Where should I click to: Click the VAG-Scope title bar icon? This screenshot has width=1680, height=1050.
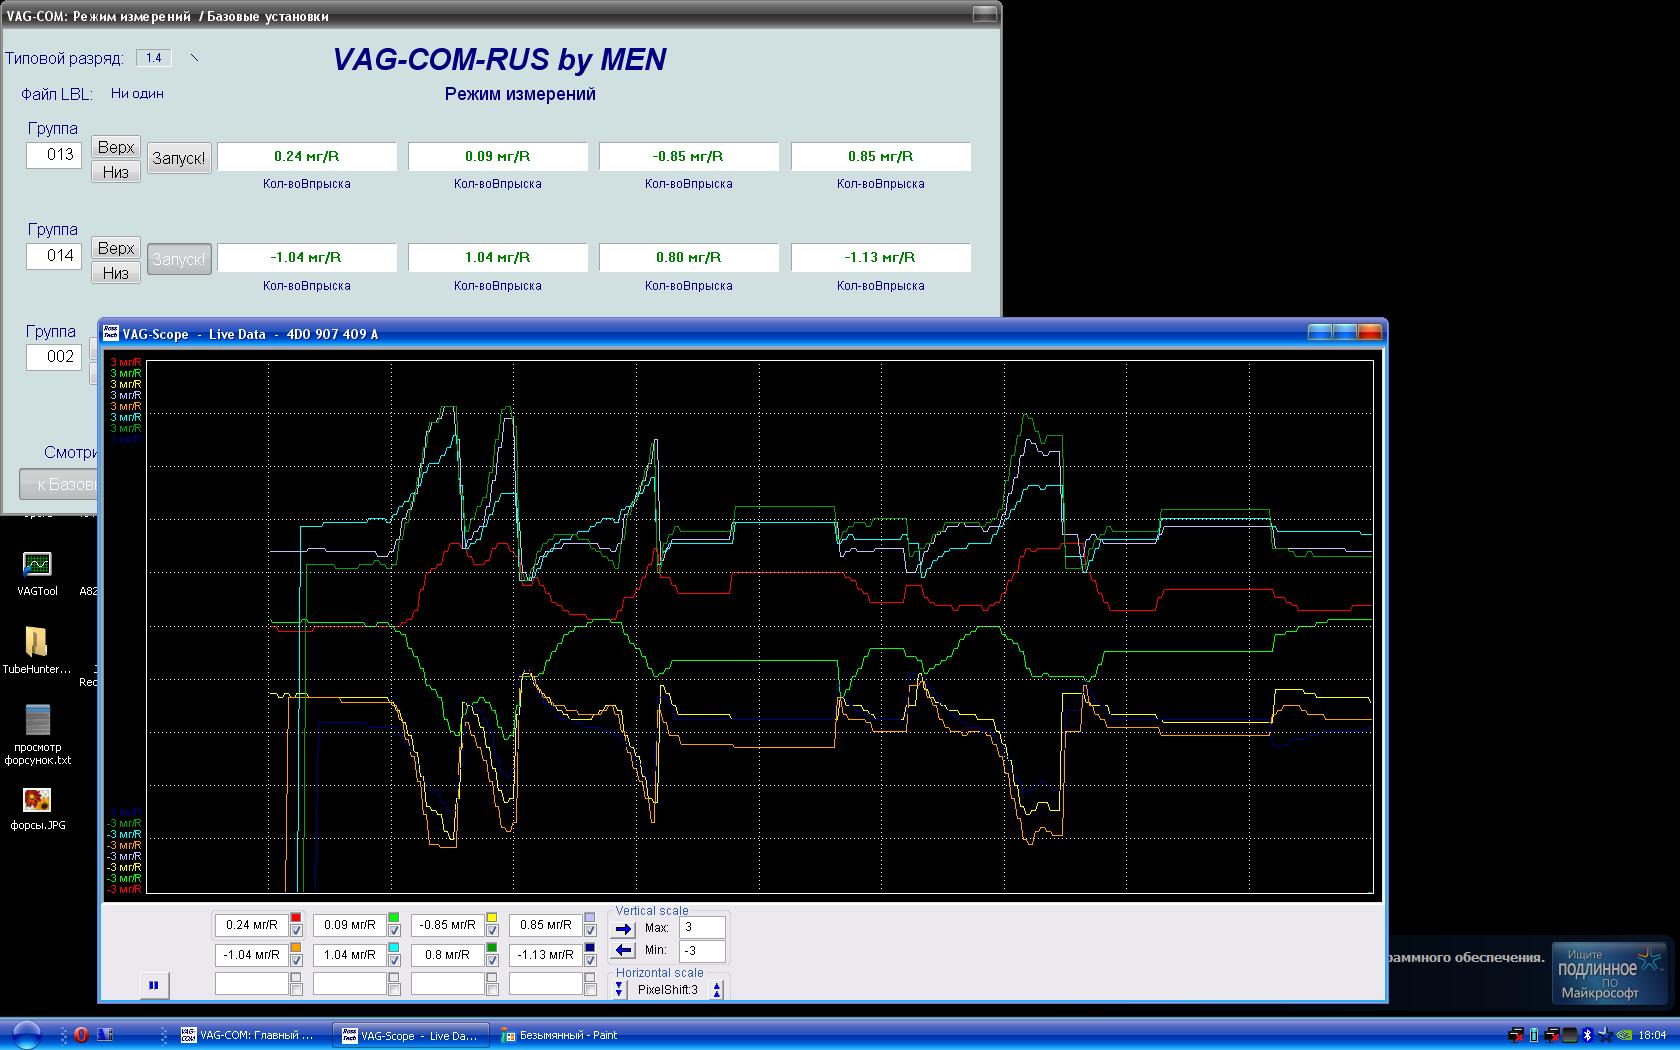tap(112, 333)
